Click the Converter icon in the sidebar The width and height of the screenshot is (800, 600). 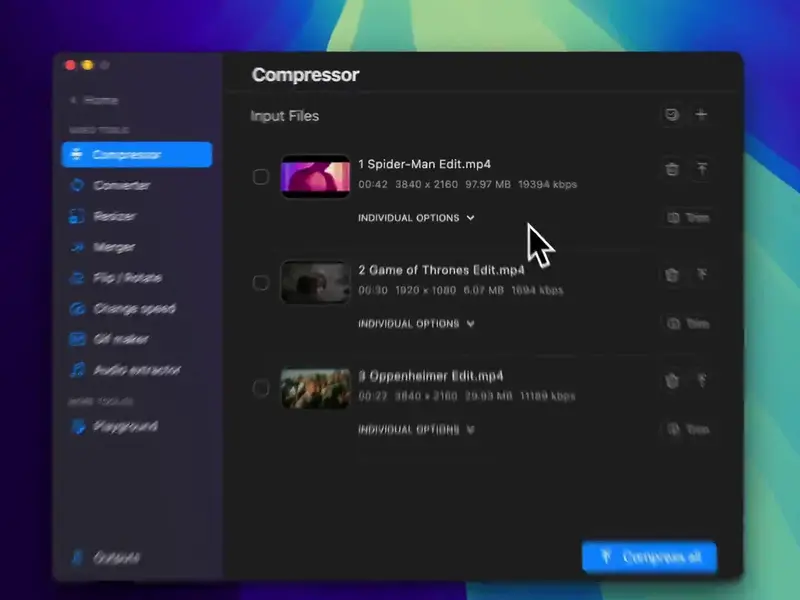[x=77, y=185]
